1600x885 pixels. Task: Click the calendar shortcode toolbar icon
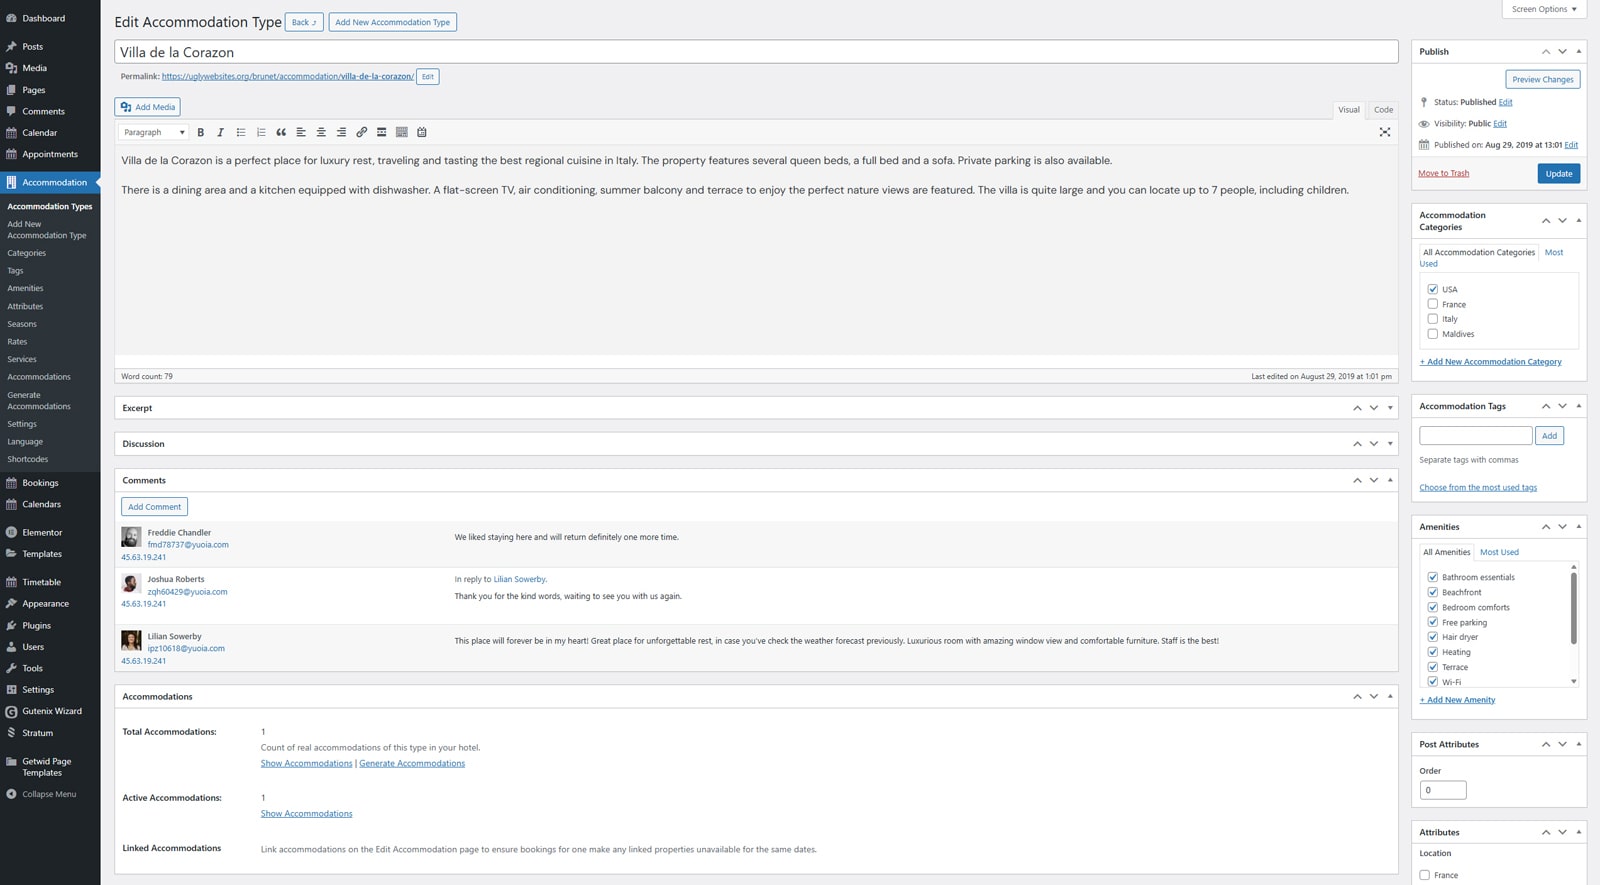(x=422, y=132)
